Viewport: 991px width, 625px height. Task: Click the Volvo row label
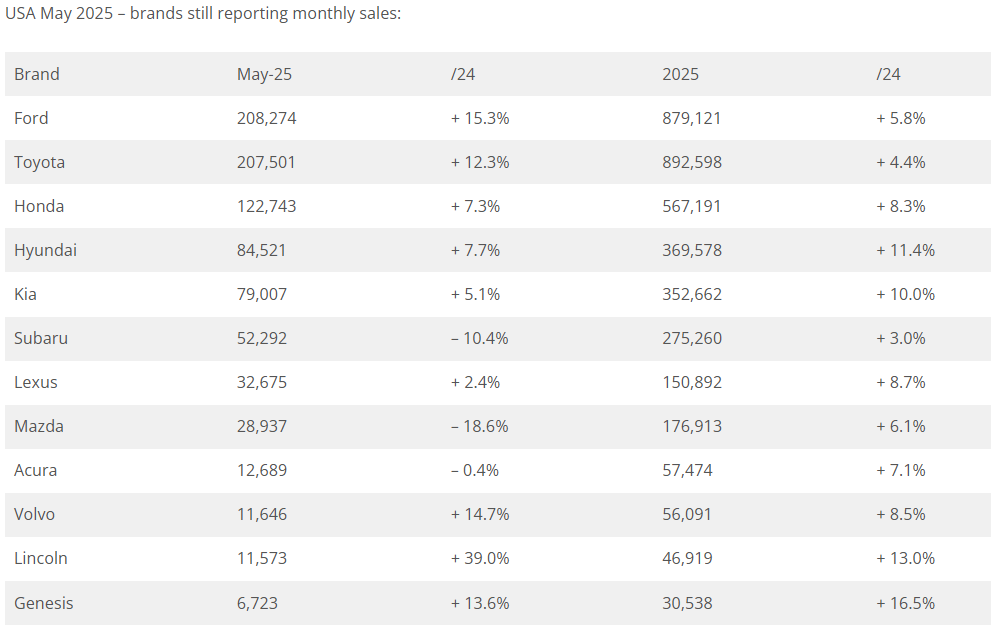coord(34,514)
